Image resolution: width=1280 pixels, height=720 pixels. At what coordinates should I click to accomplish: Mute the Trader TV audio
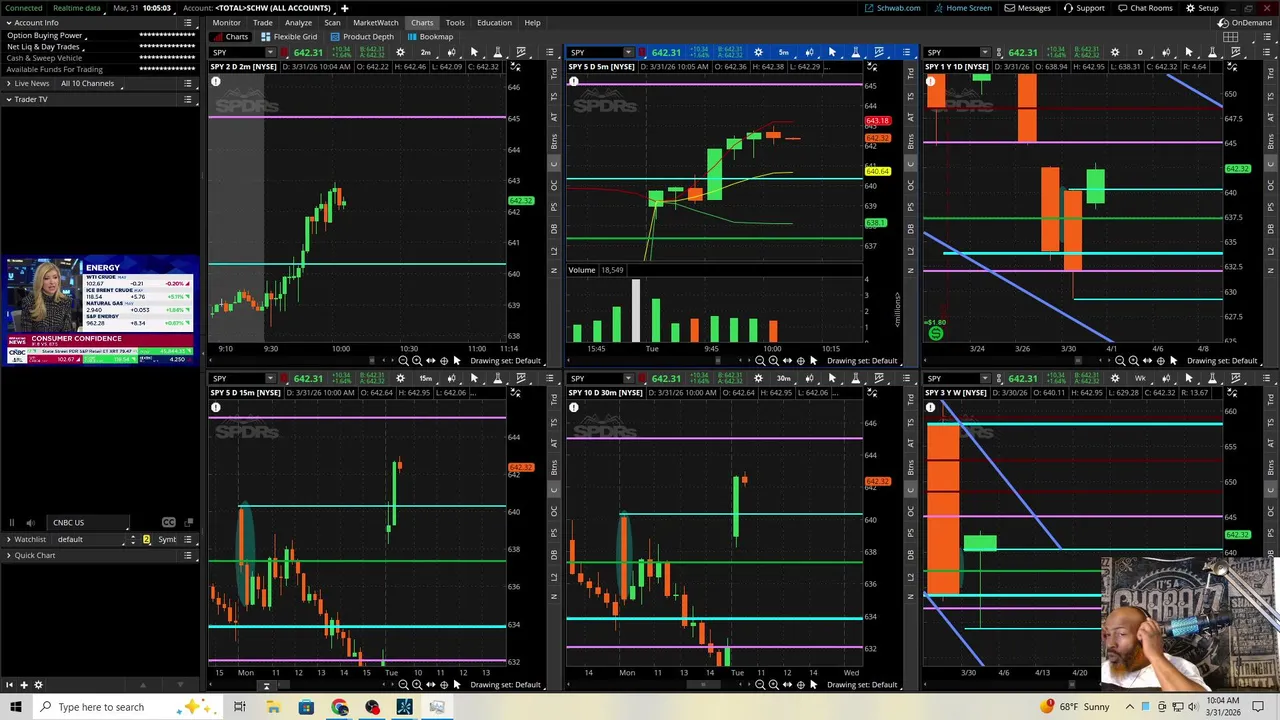[30, 522]
